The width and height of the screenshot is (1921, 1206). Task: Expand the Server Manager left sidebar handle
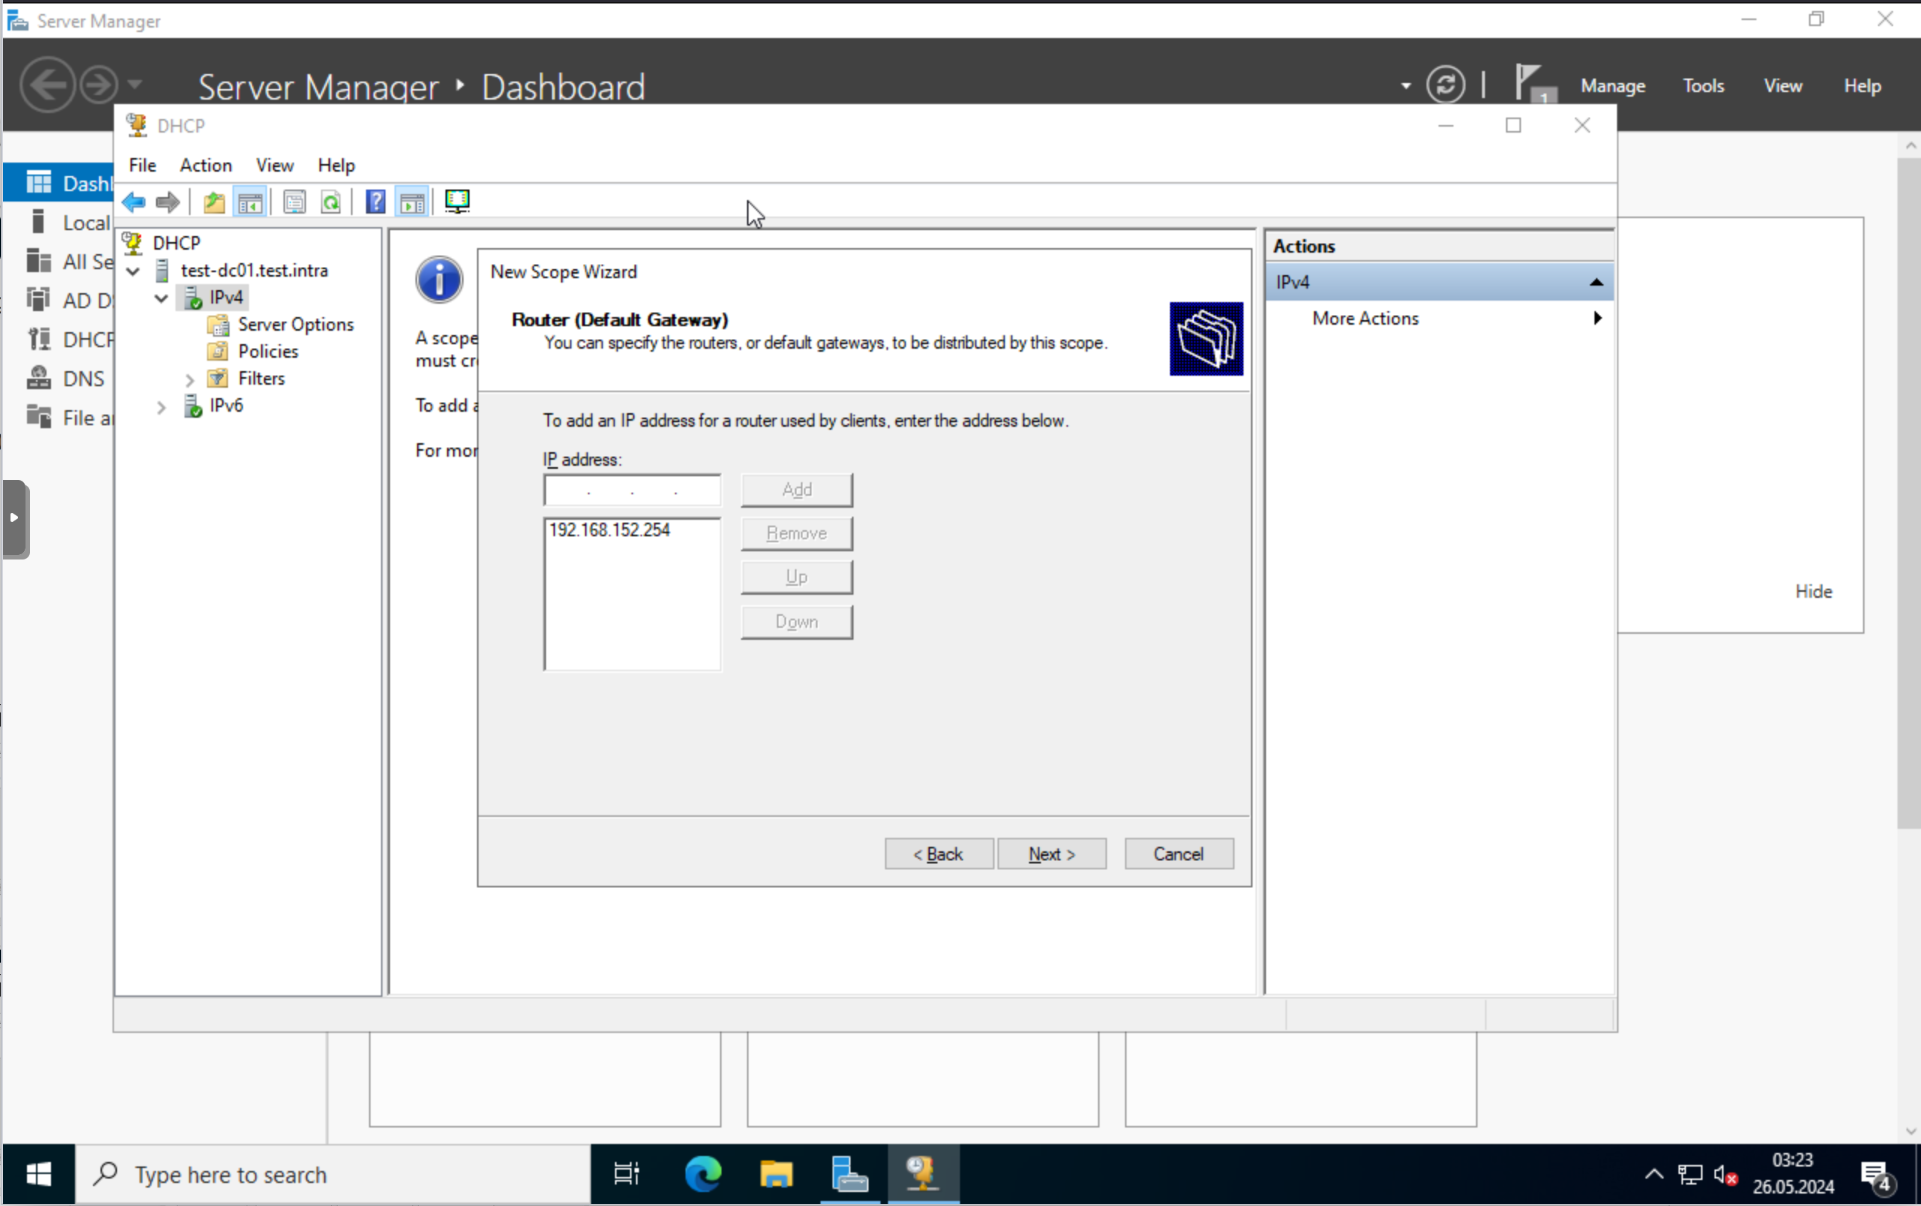(x=15, y=518)
